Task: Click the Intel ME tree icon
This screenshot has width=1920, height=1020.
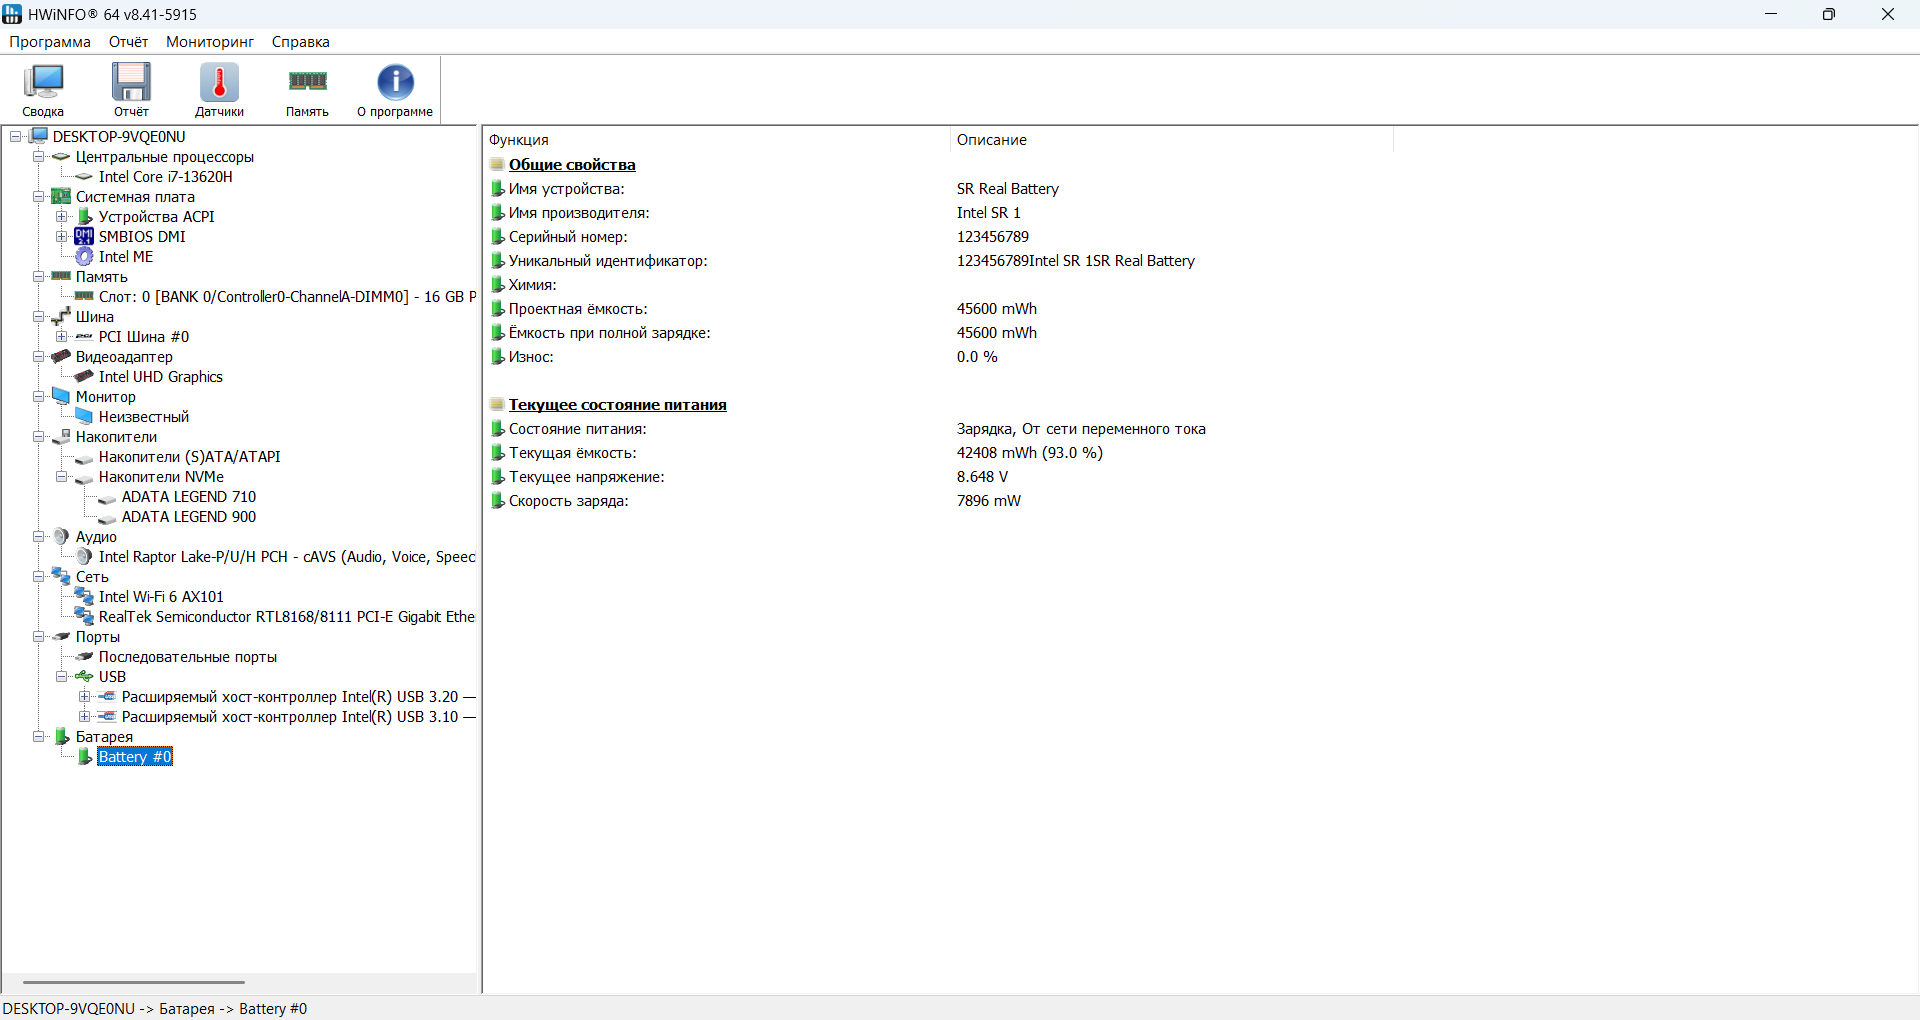Action: point(84,257)
